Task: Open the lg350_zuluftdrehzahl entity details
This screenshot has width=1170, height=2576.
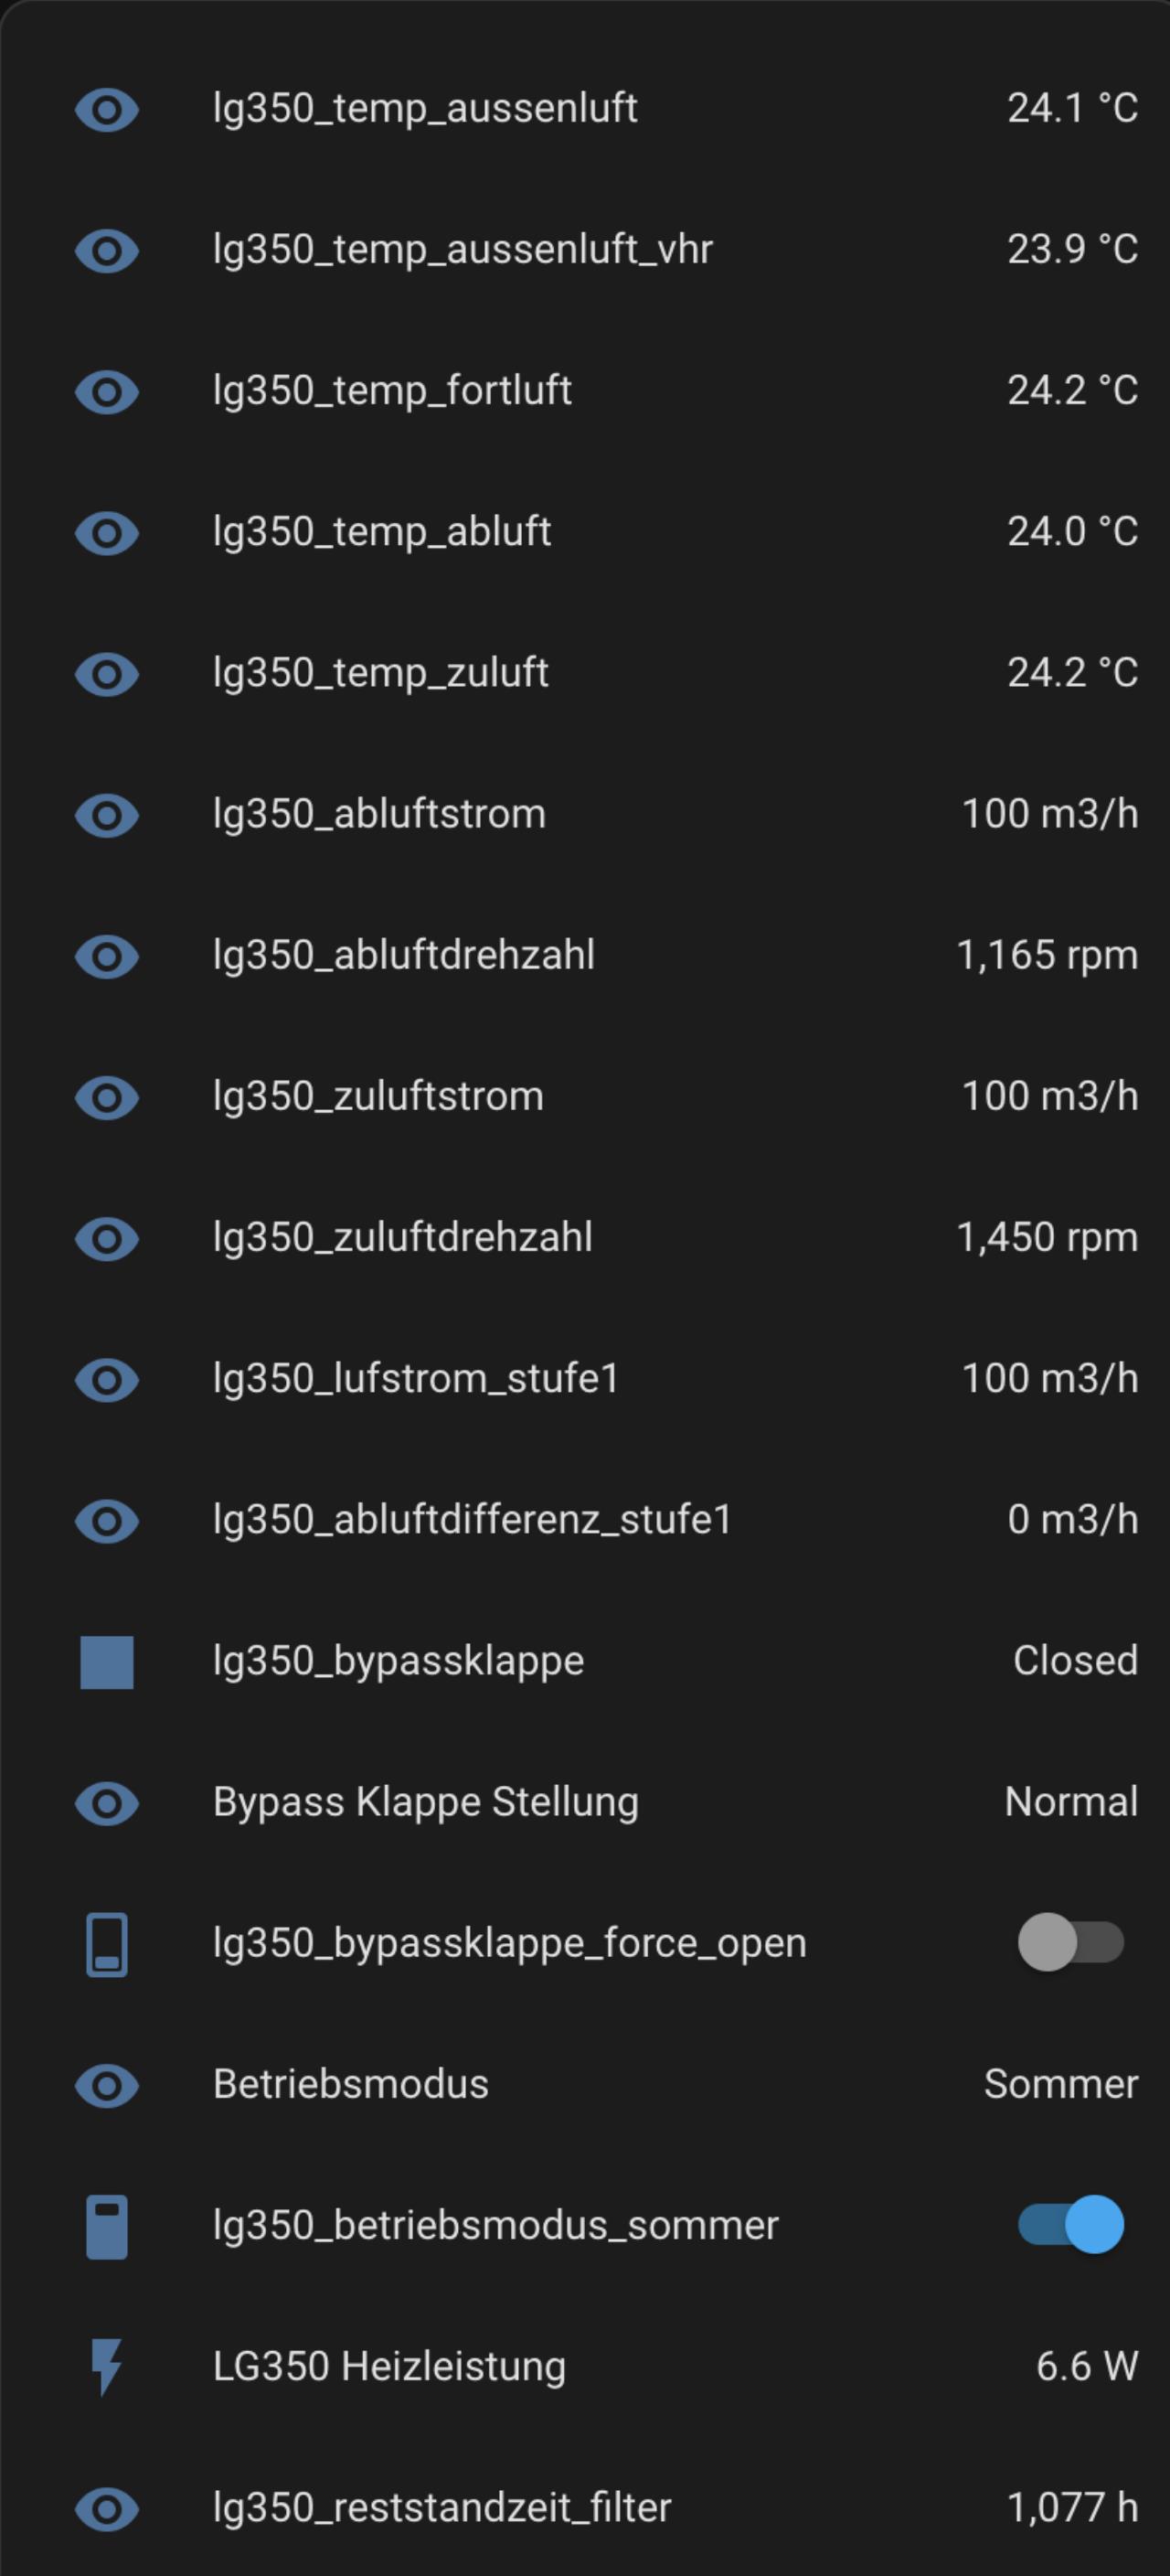Action: [x=402, y=1238]
